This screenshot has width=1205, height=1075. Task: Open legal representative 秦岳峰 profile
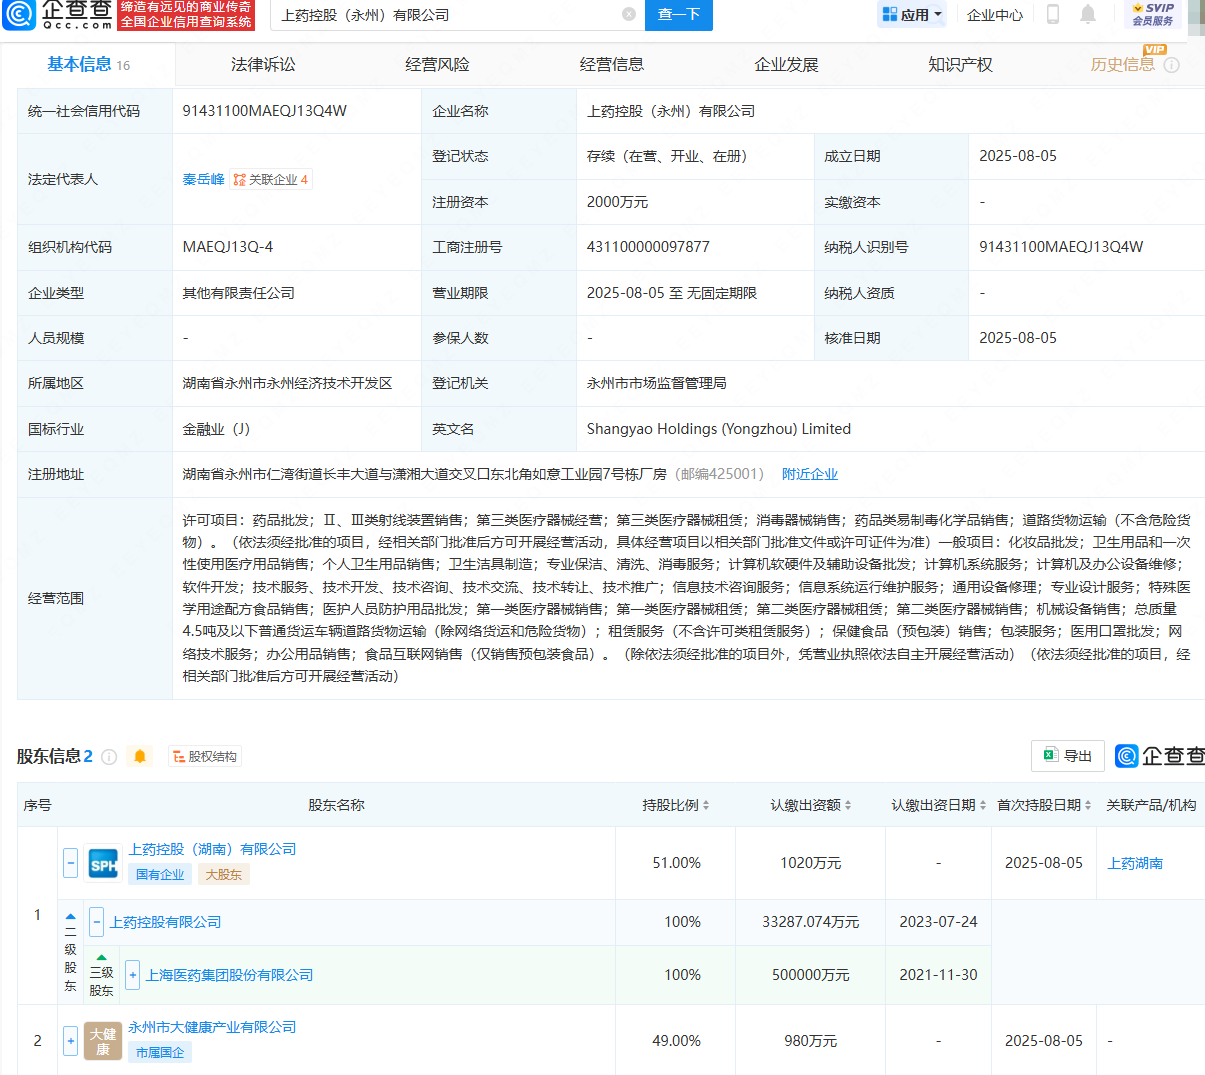203,179
